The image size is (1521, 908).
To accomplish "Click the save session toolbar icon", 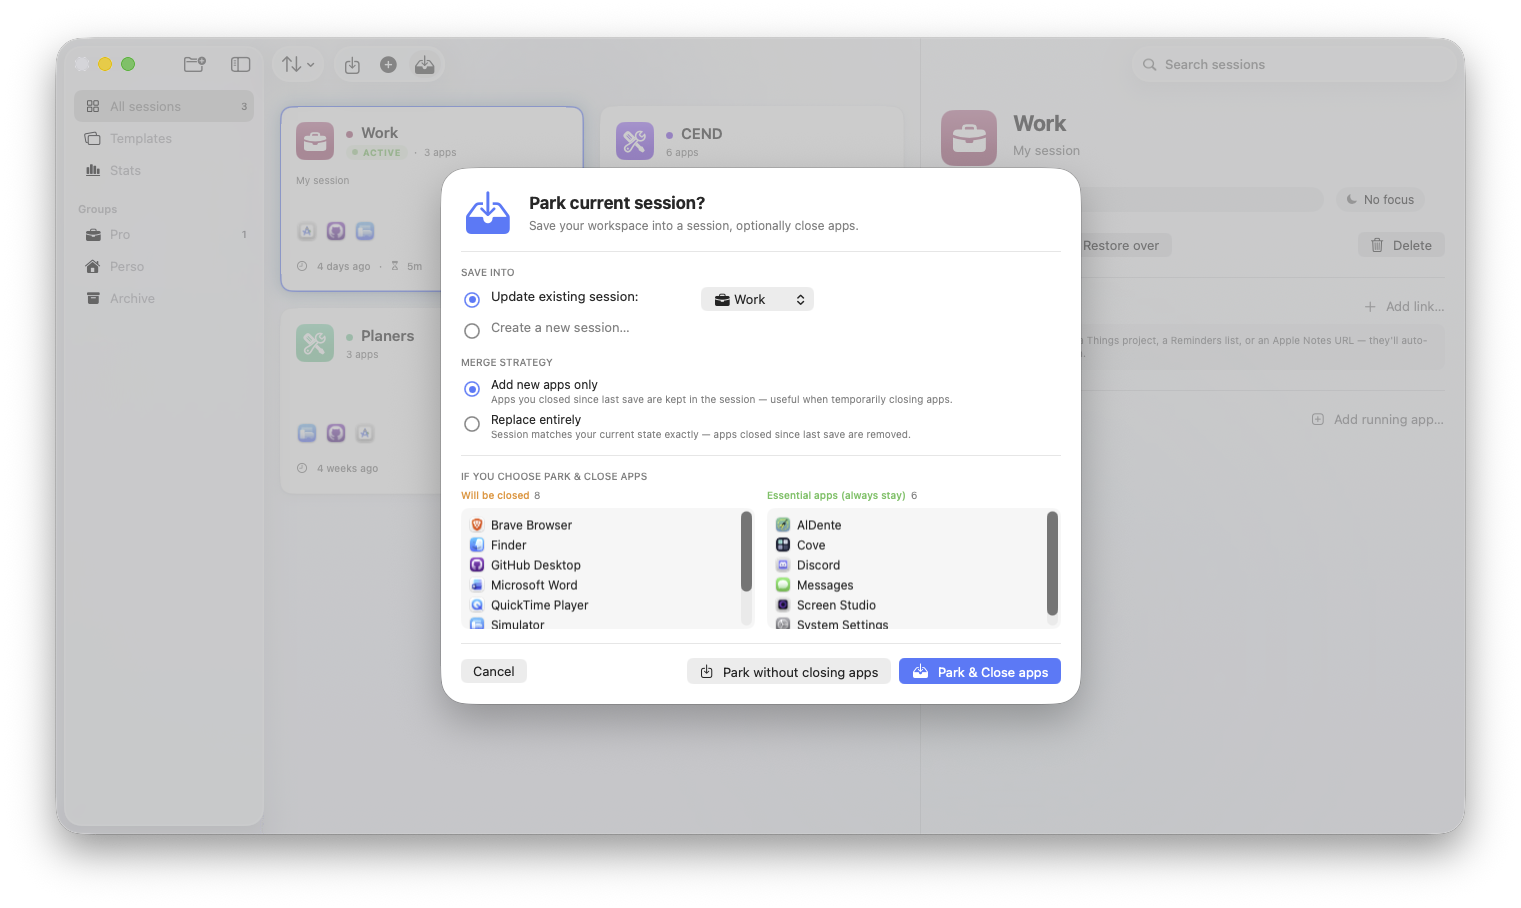I will tap(352, 65).
